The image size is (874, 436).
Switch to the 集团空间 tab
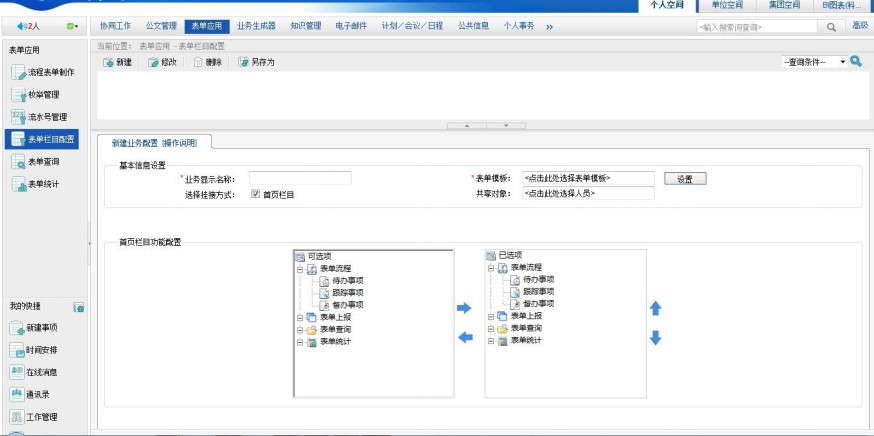tap(784, 5)
